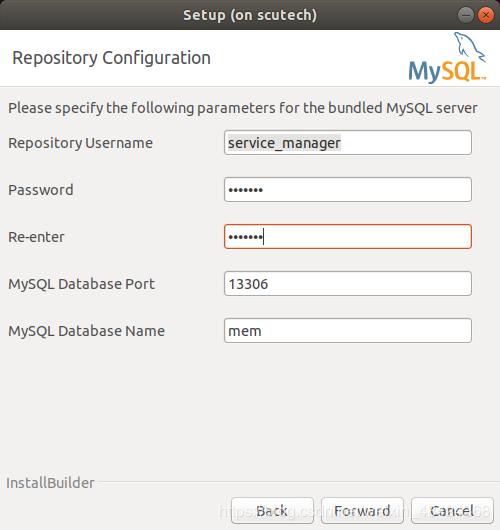This screenshot has width=500, height=530.
Task: Click the Re-enter label
Action: pos(36,237)
